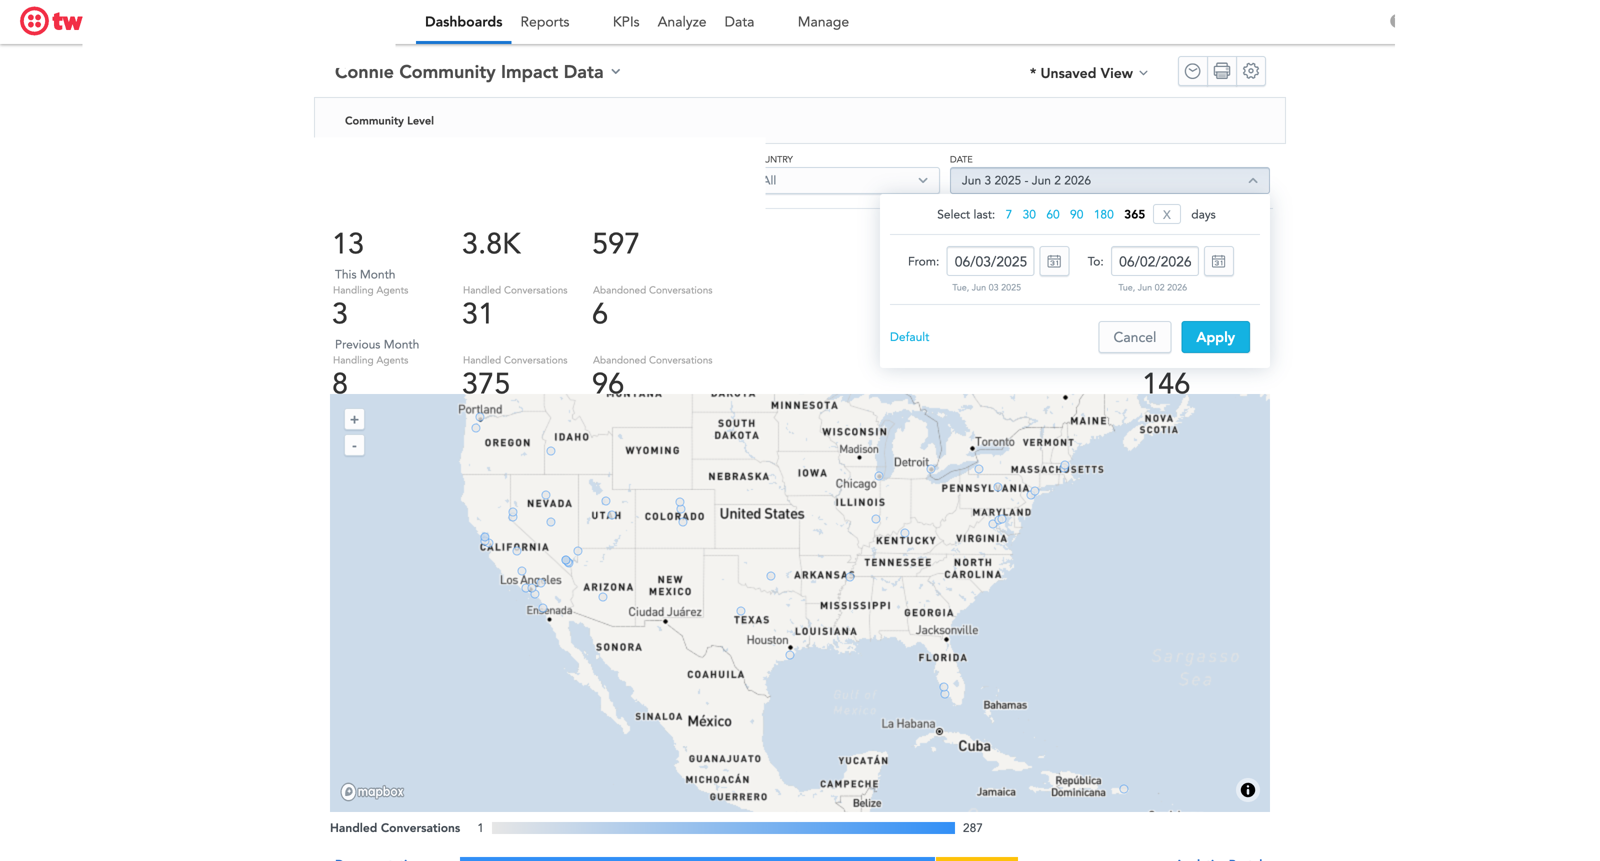The height and width of the screenshot is (861, 1600).
Task: Open the Country filter dropdown
Action: (850, 180)
